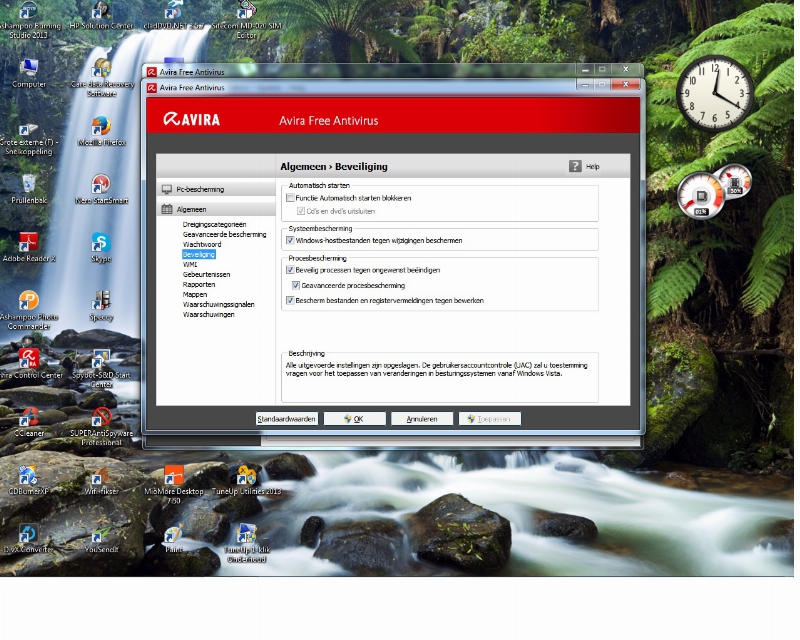The width and height of the screenshot is (800, 640).
Task: Expand the Pc-bescherming section
Action: pos(216,189)
